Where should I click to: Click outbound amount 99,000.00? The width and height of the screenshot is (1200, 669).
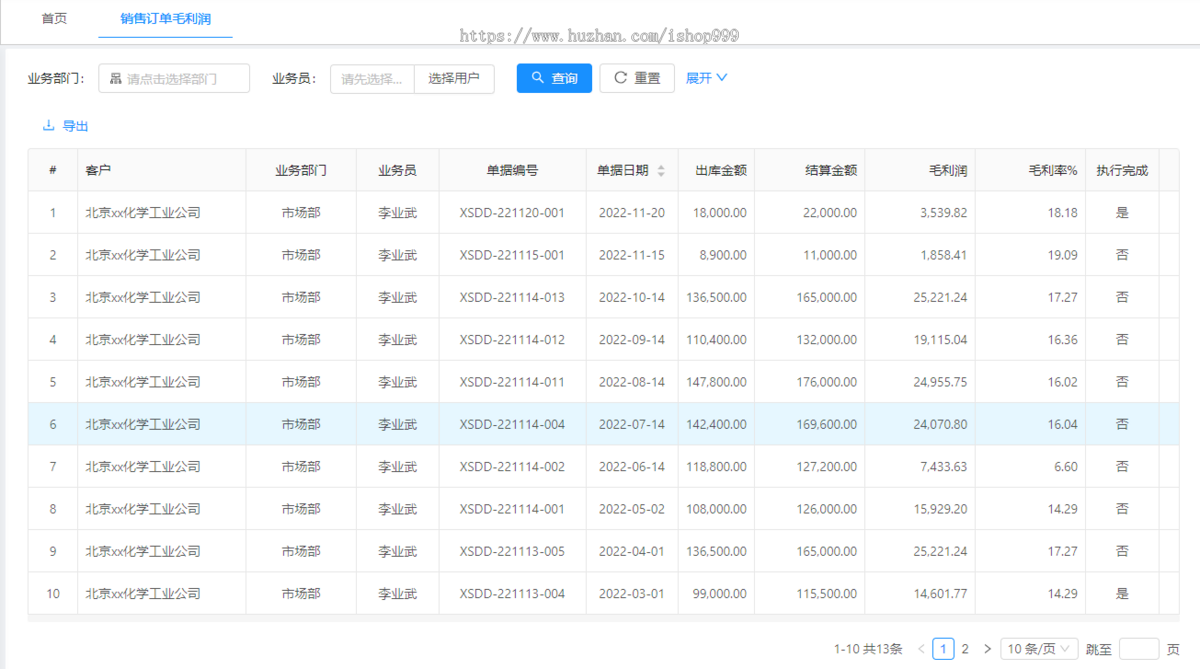[x=720, y=594]
